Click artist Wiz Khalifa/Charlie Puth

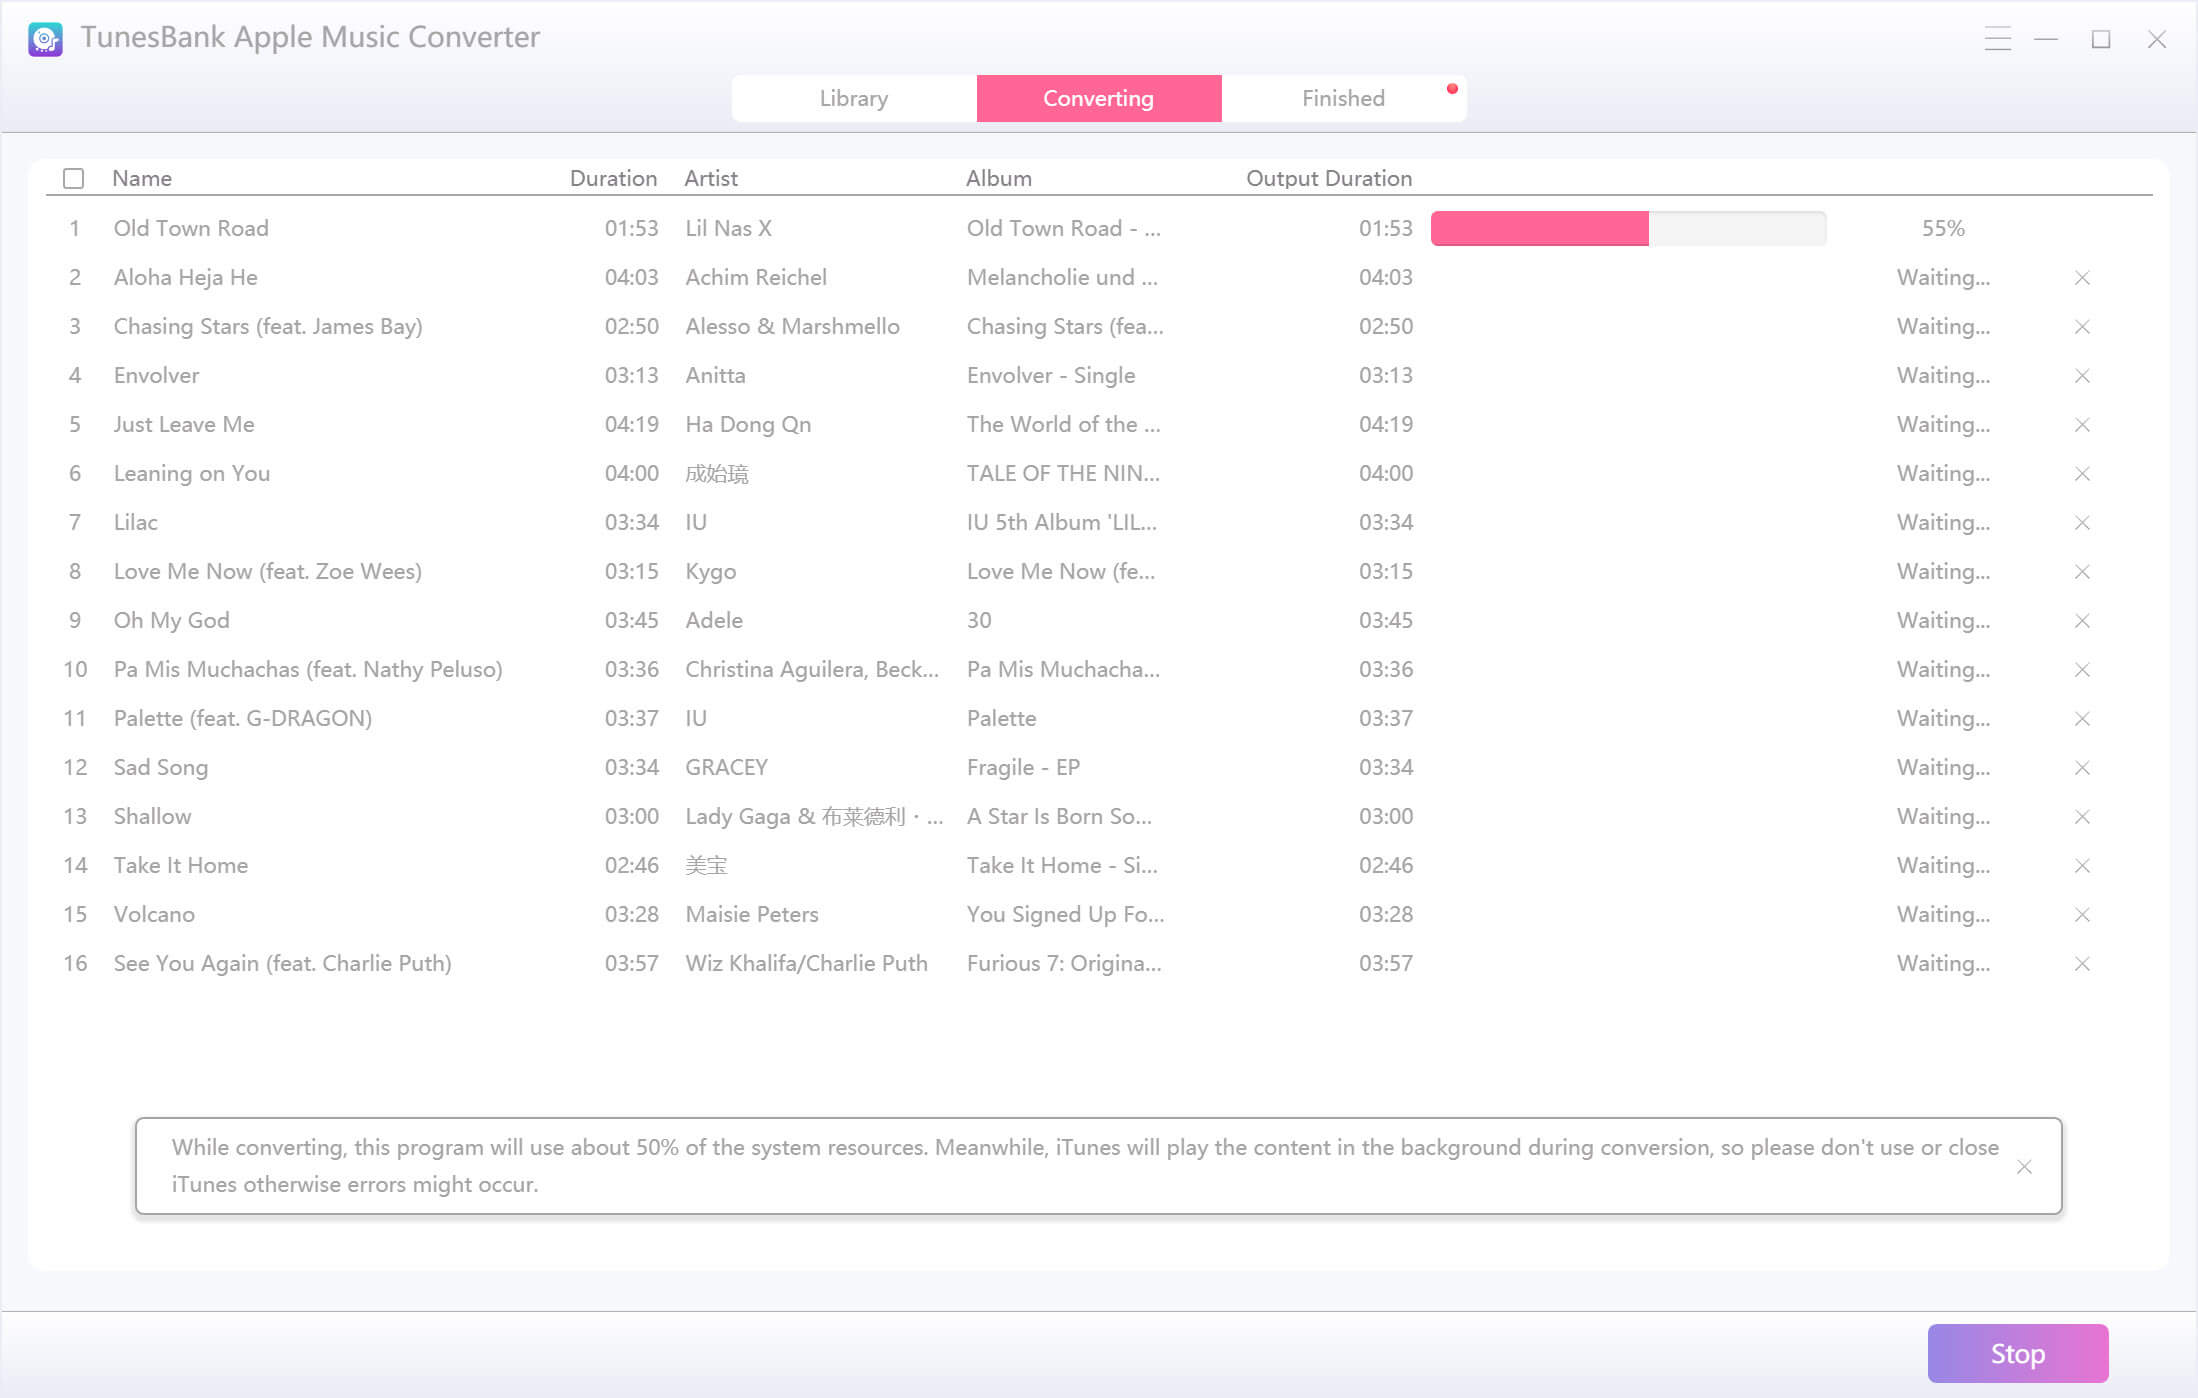click(807, 963)
